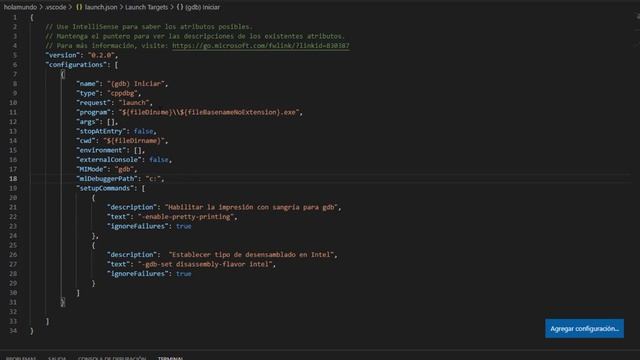
Task: Select holamundo in the breadcrumb path
Action: coord(20,7)
